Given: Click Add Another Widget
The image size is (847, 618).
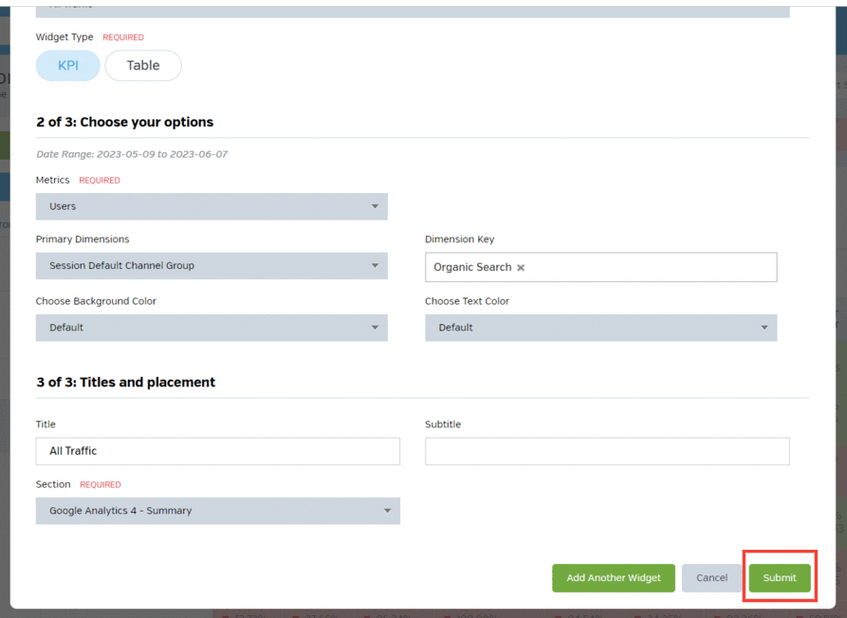Looking at the screenshot, I should pos(613,578).
